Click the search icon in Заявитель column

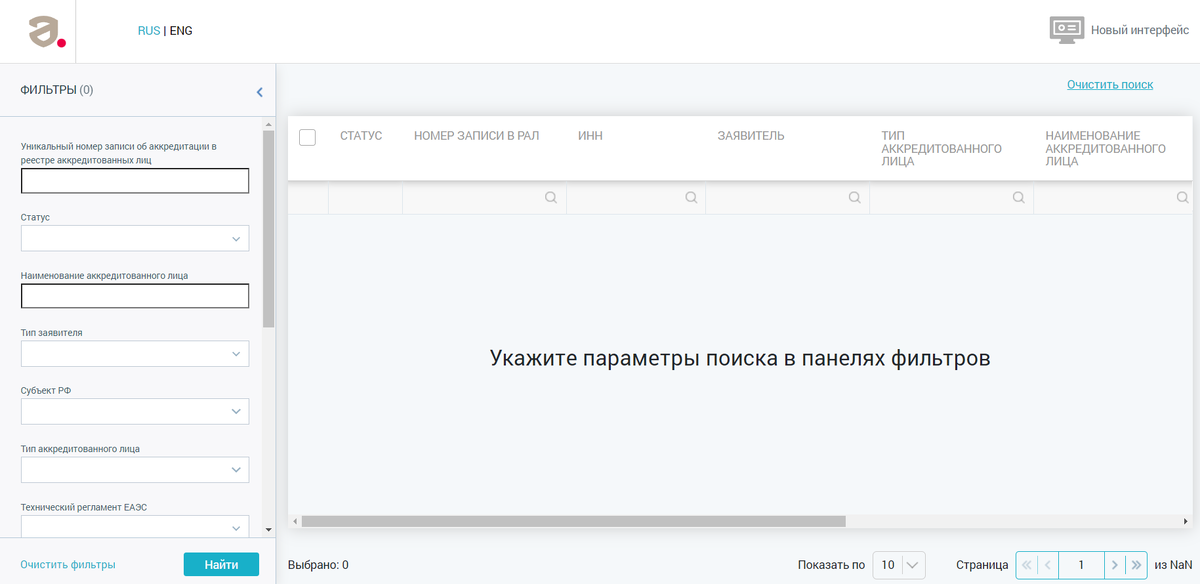pos(854,197)
